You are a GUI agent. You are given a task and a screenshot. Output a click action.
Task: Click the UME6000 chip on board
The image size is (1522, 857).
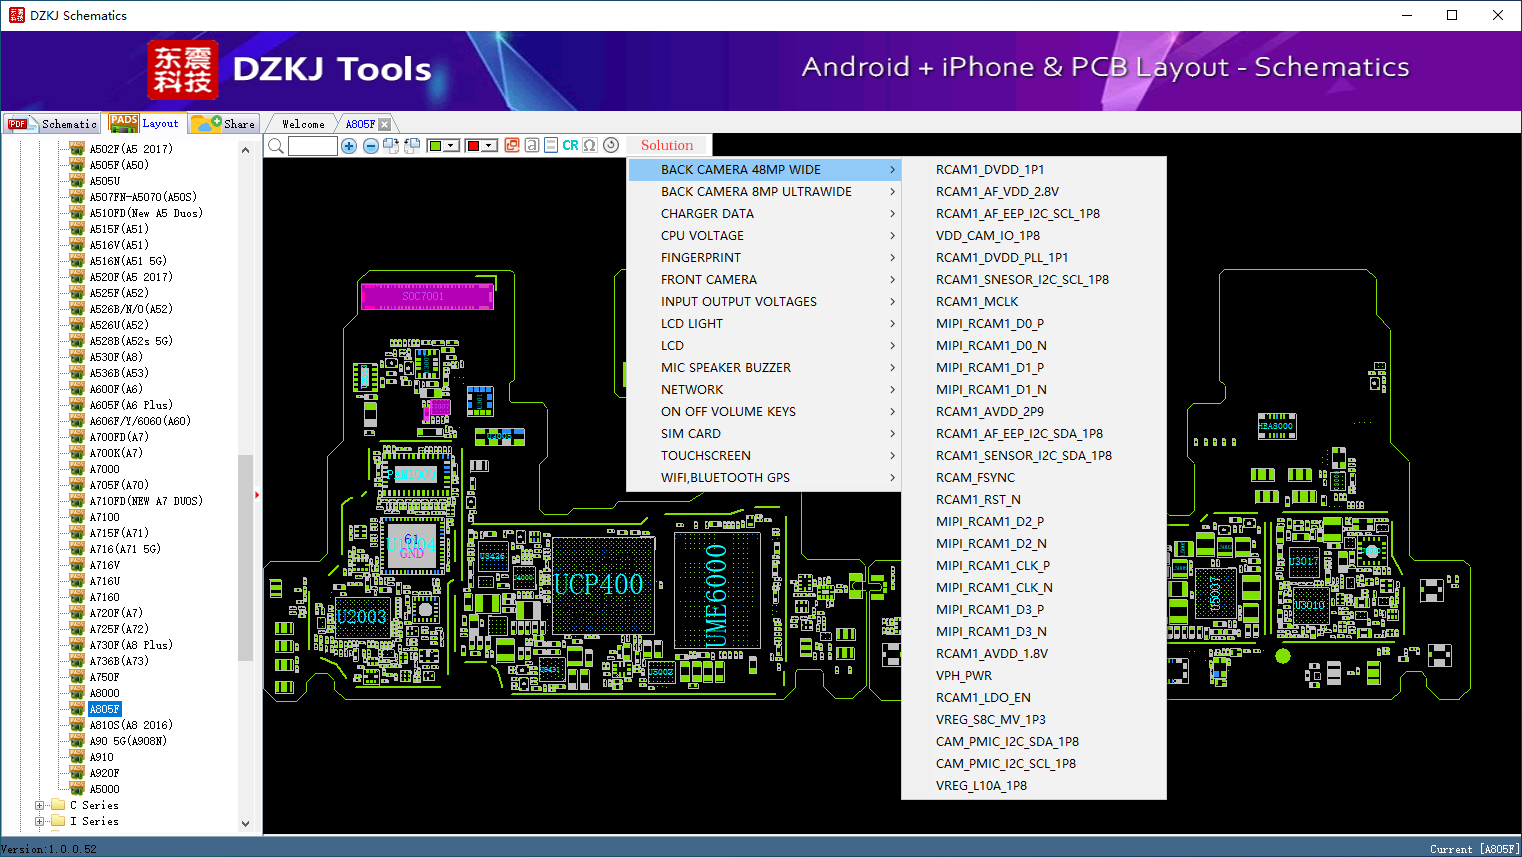(x=716, y=593)
